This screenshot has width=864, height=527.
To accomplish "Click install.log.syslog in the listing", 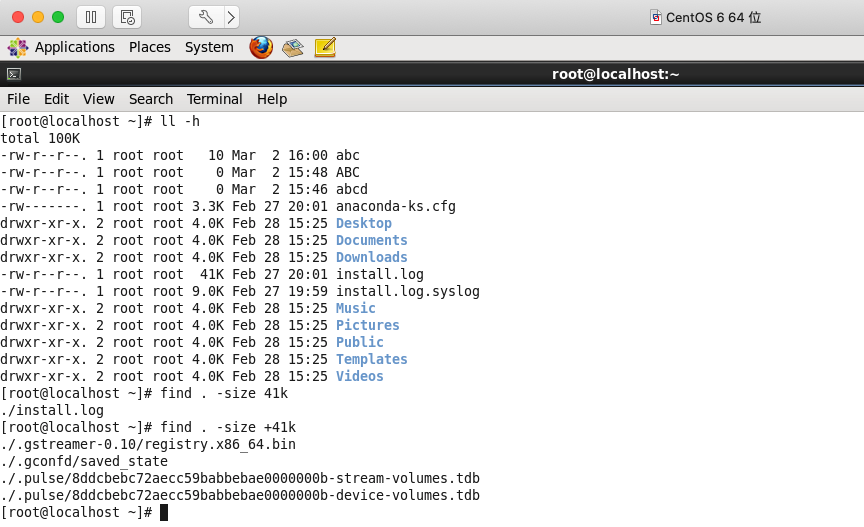I will [408, 292].
